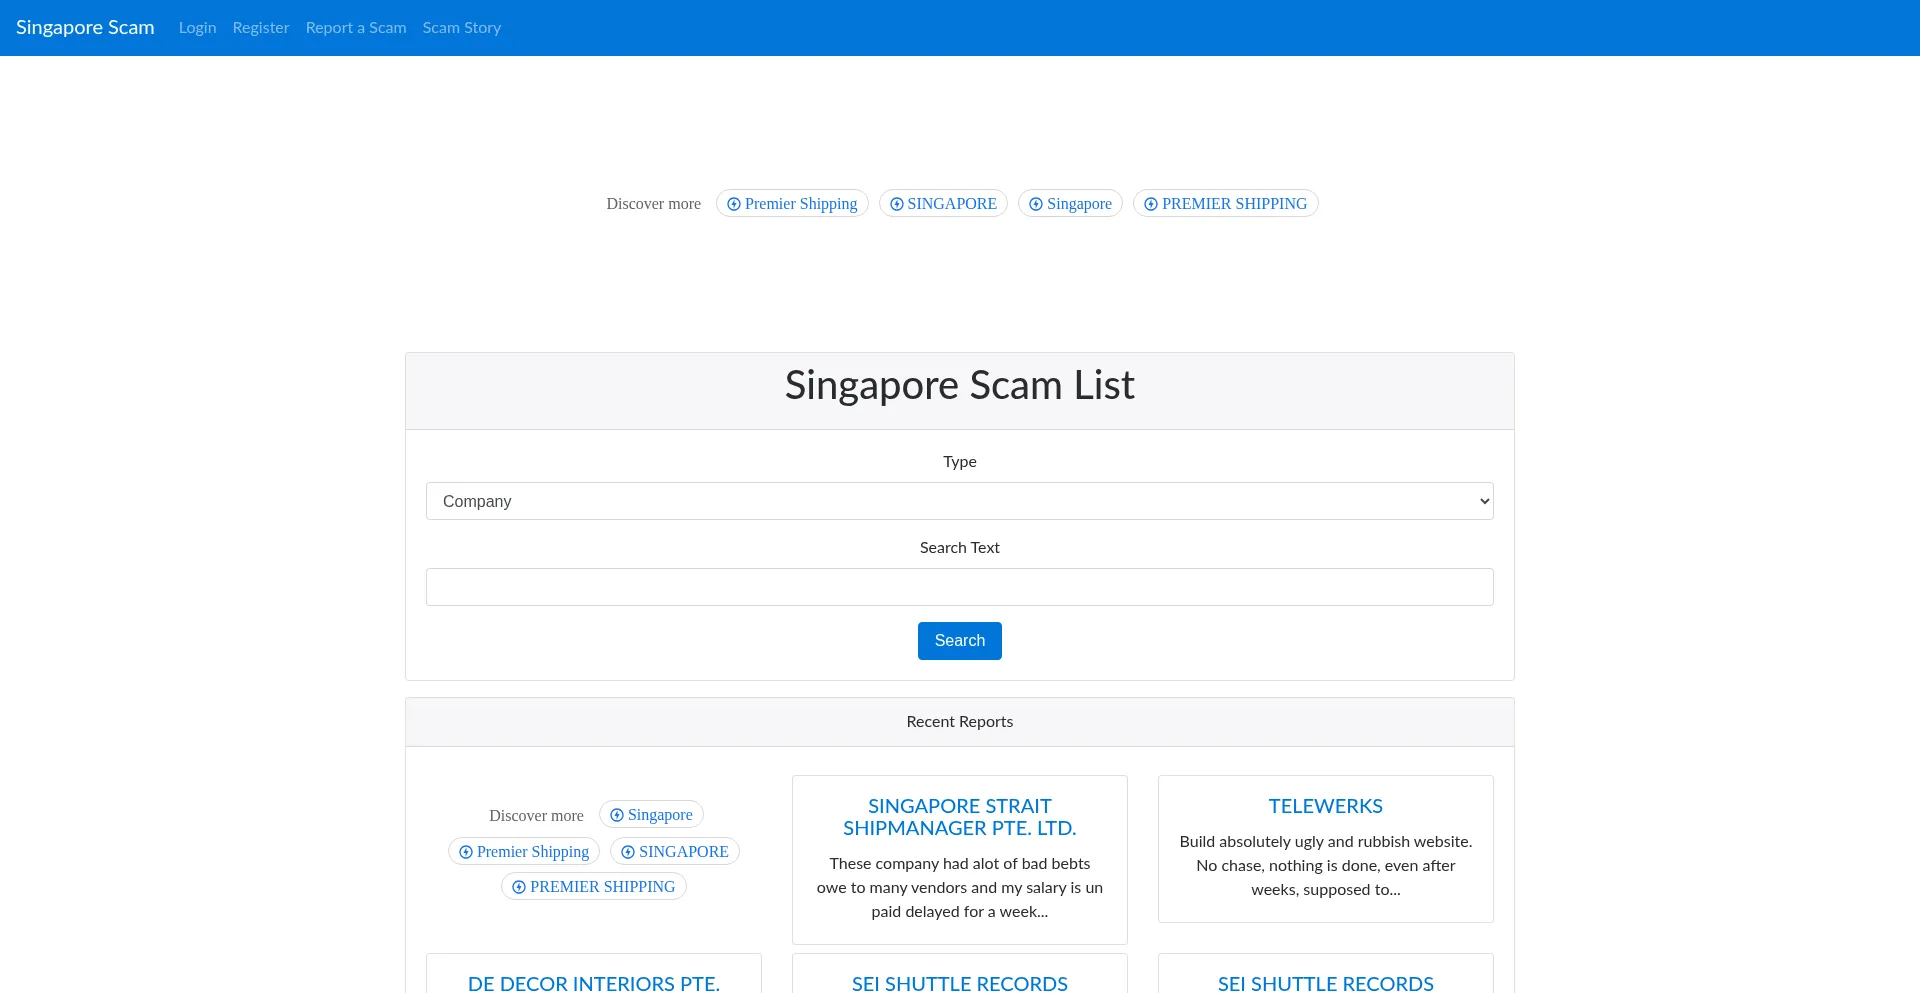
Task: Click the arrow icon on top PREMIER SHIPPING chip
Action: (x=1151, y=204)
